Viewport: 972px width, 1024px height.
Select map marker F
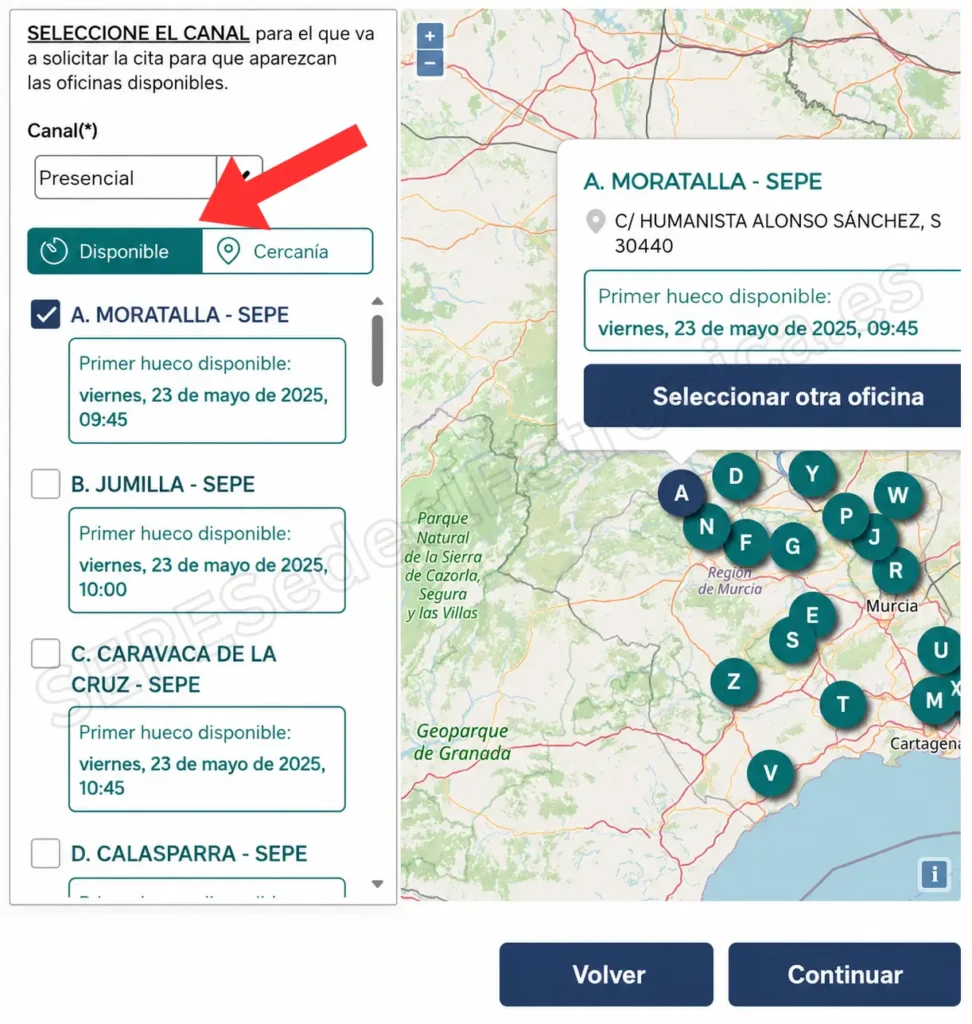745,542
